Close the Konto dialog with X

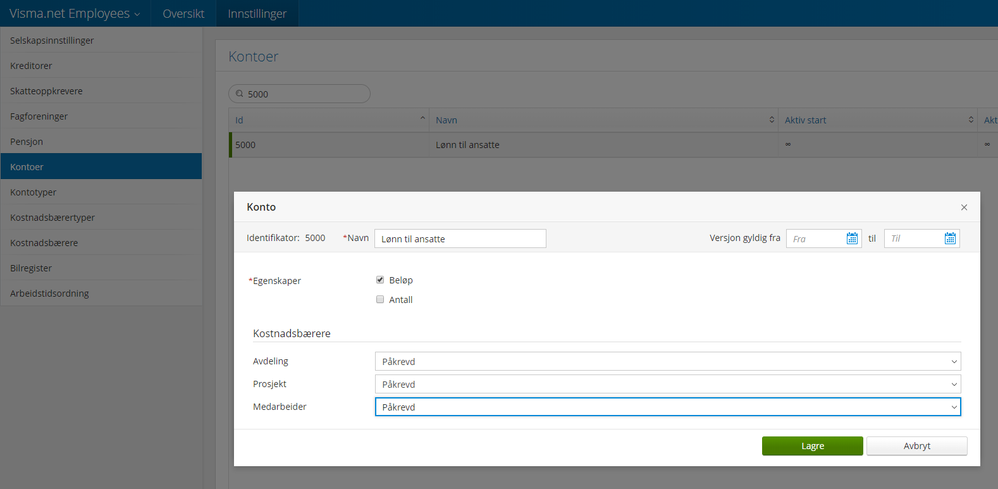coord(964,208)
